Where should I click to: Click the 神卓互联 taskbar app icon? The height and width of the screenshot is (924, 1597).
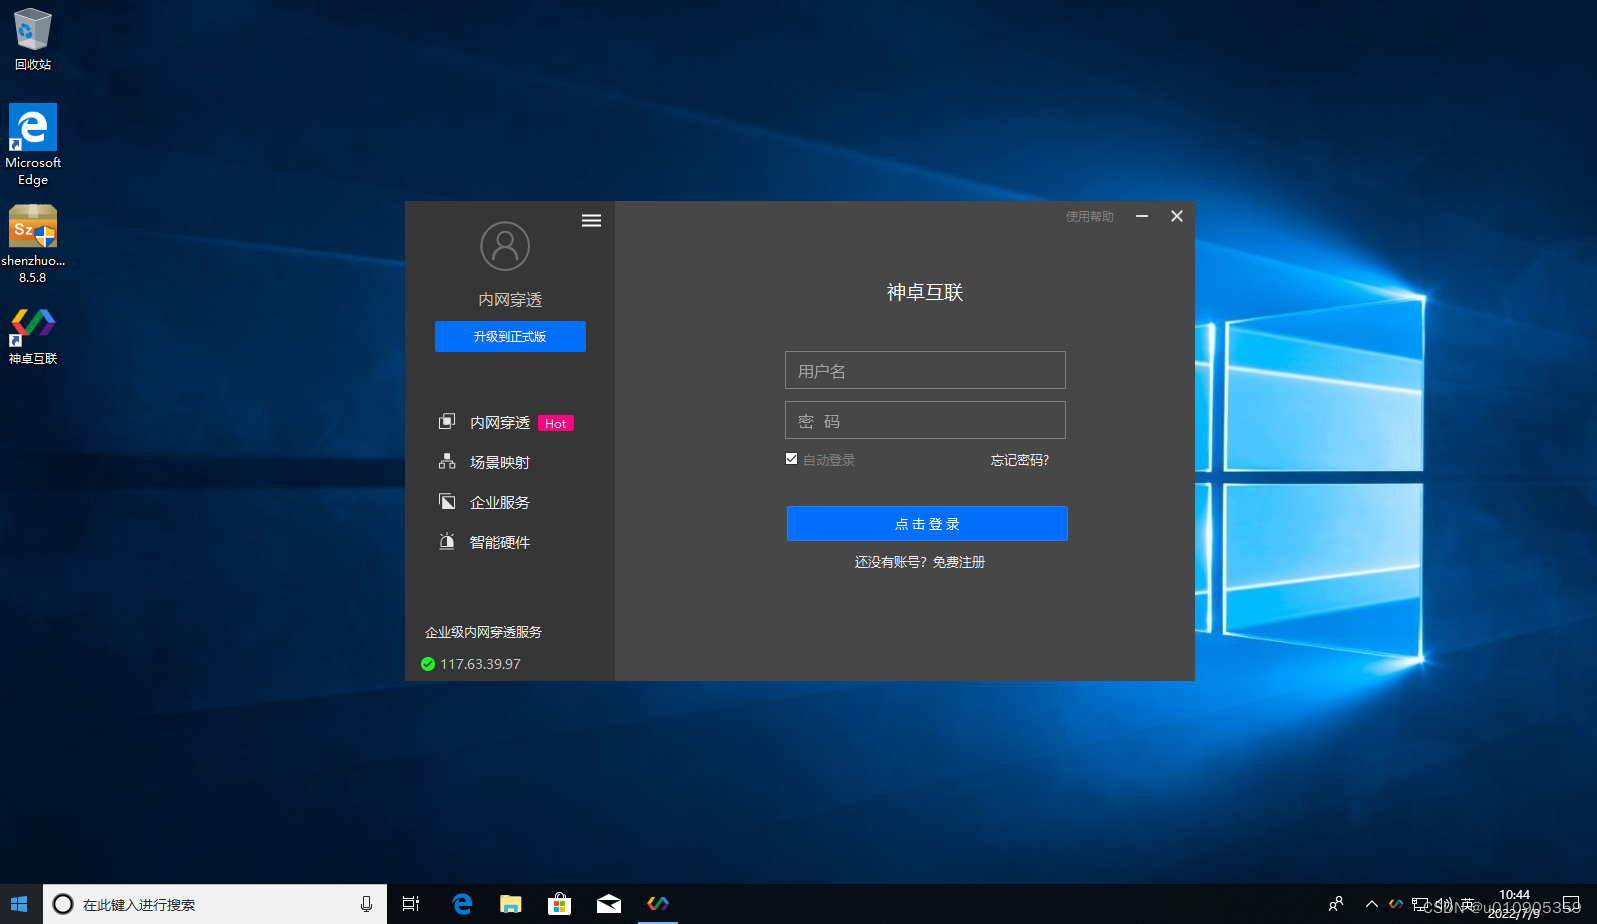658,904
